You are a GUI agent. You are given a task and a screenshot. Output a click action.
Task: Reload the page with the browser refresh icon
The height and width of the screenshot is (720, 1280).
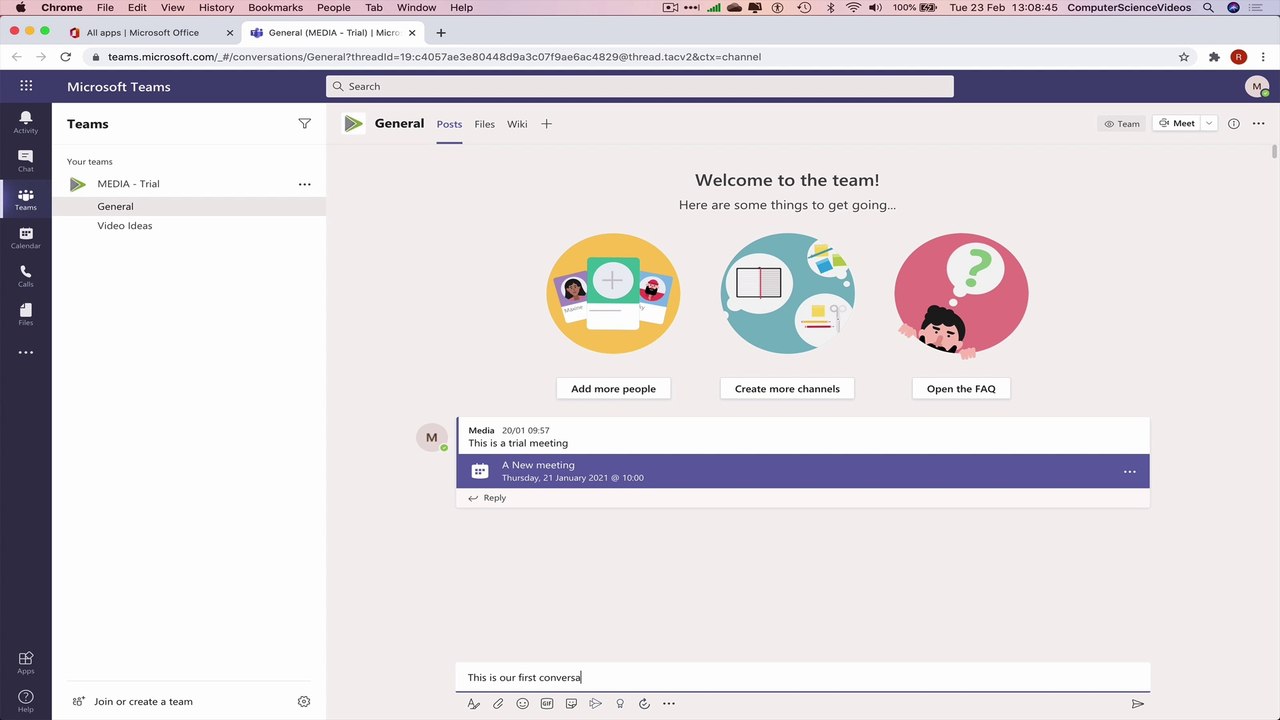pyautogui.click(x=66, y=57)
